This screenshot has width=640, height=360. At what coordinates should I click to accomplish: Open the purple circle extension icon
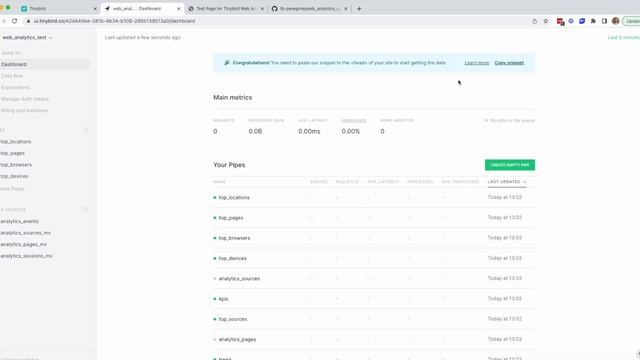pos(571,21)
